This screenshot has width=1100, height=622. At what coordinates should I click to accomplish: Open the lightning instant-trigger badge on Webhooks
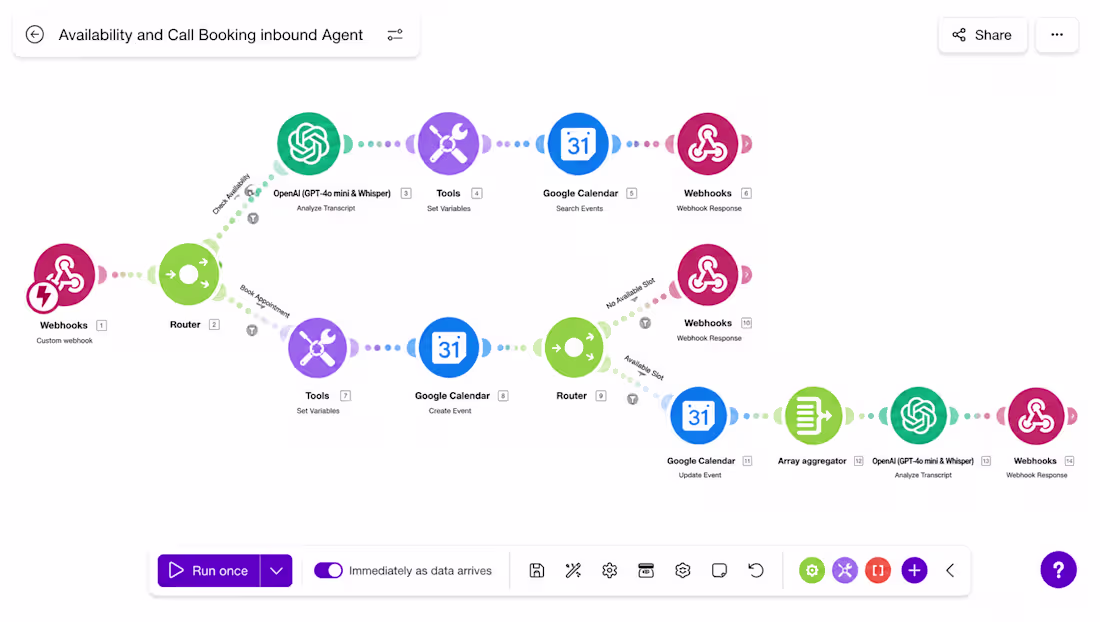pos(43,297)
